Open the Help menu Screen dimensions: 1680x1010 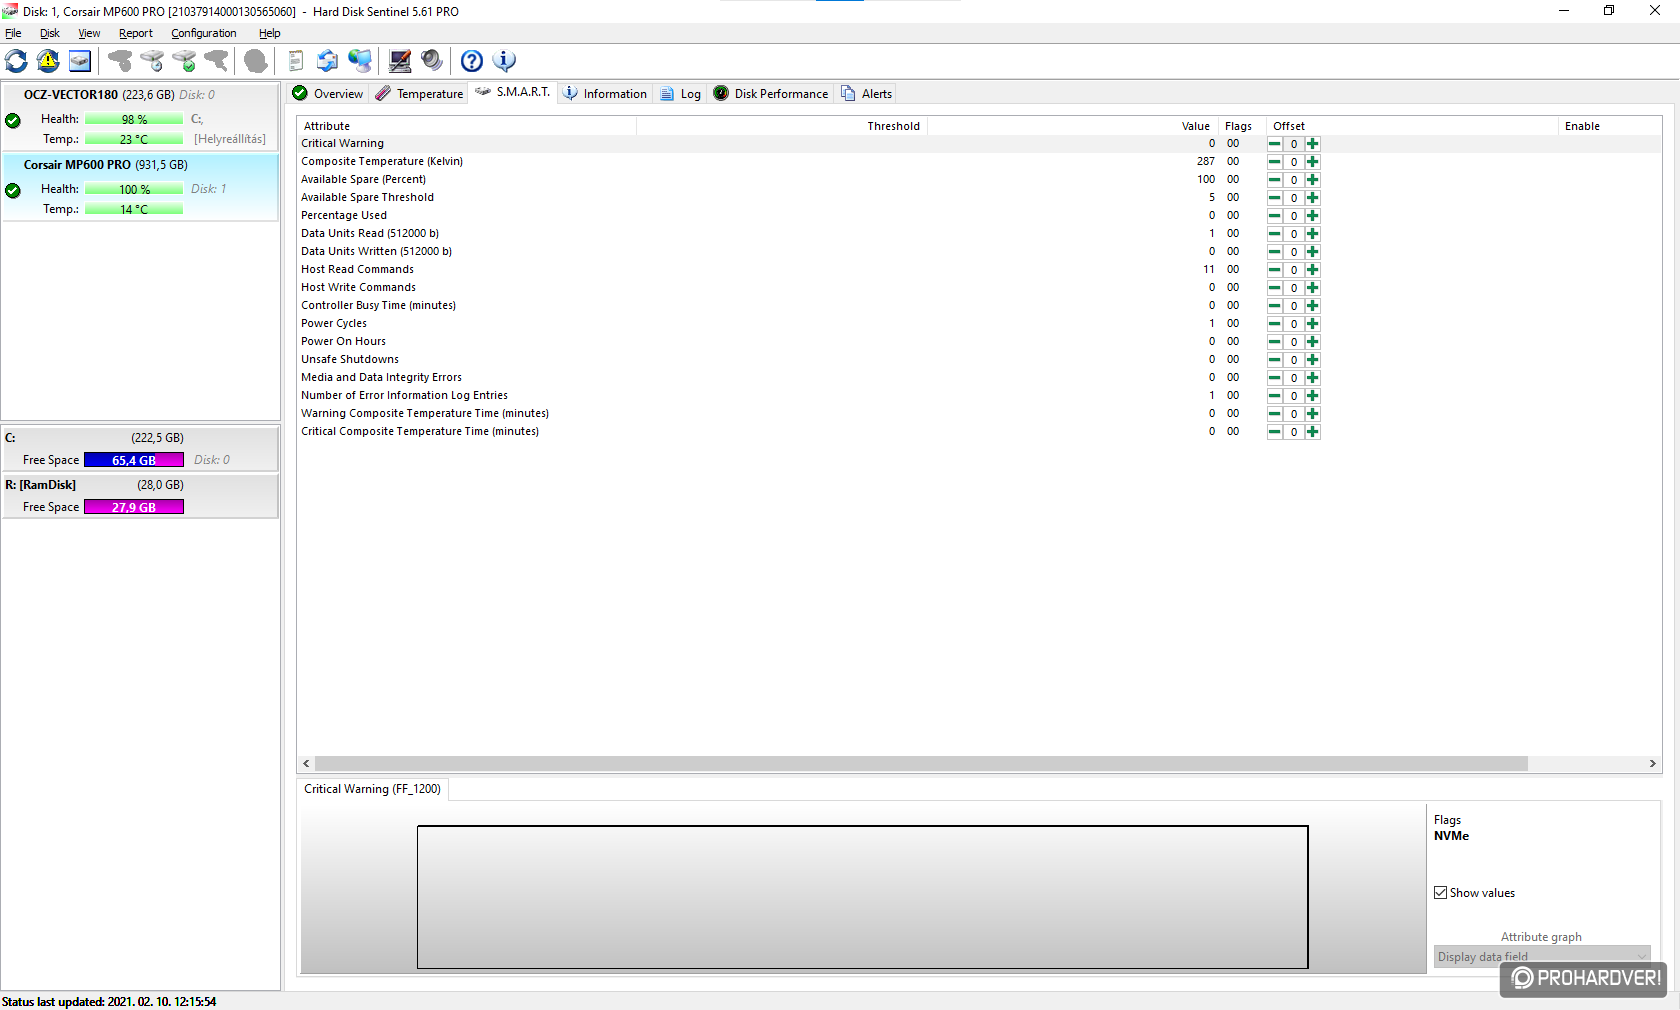(x=270, y=33)
